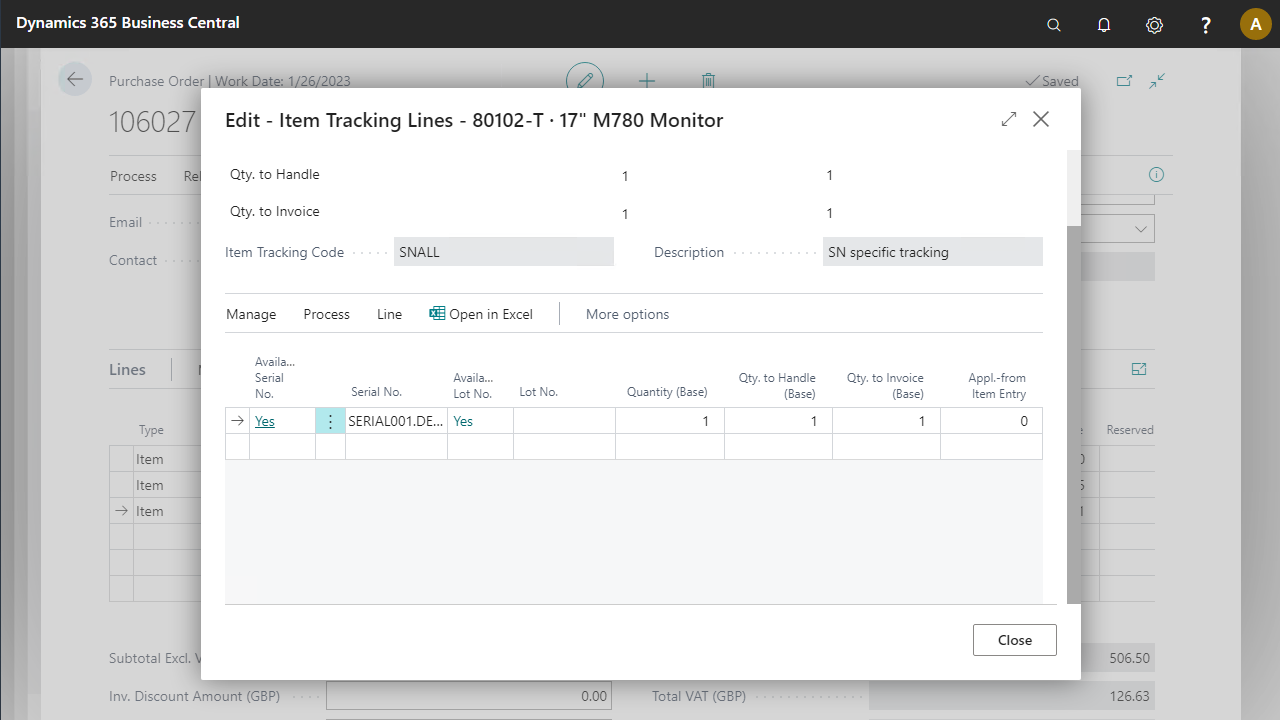The image size is (1280, 720).
Task: Click the expand icon in Lines section
Action: [x=1139, y=369]
